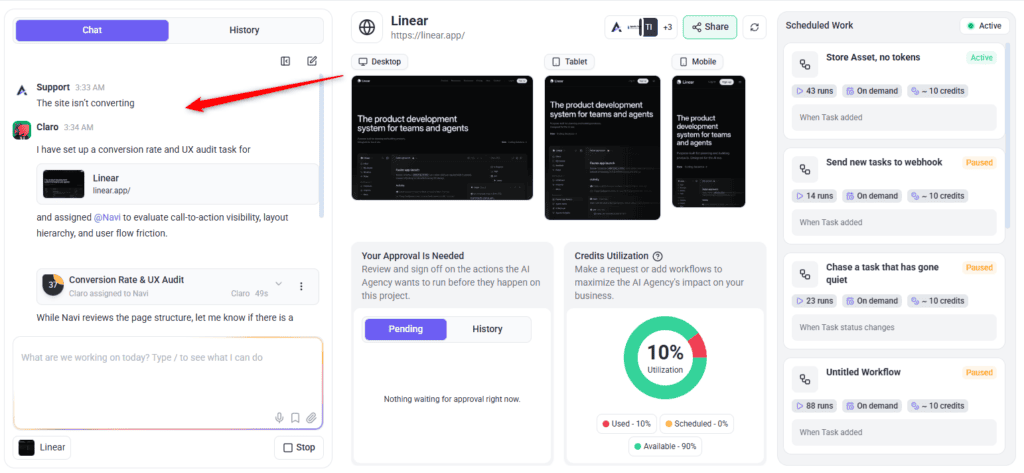The height and width of the screenshot is (473, 1024).
Task: Click On demand chip on Store Asset card
Action: (872, 91)
